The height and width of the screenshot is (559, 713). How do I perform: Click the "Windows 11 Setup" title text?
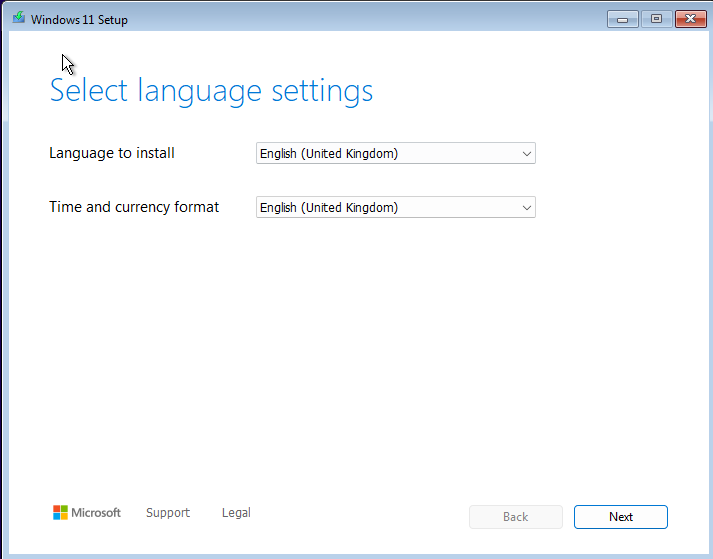(x=79, y=20)
